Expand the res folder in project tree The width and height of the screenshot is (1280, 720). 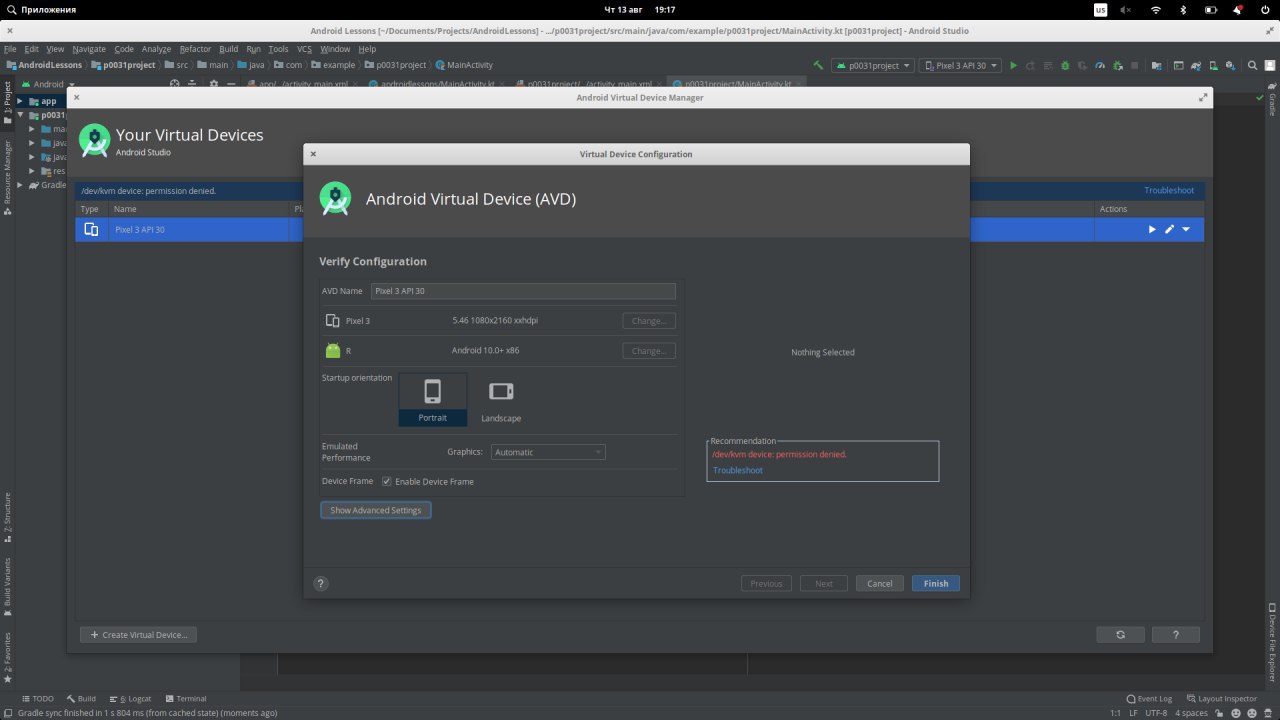coord(32,171)
